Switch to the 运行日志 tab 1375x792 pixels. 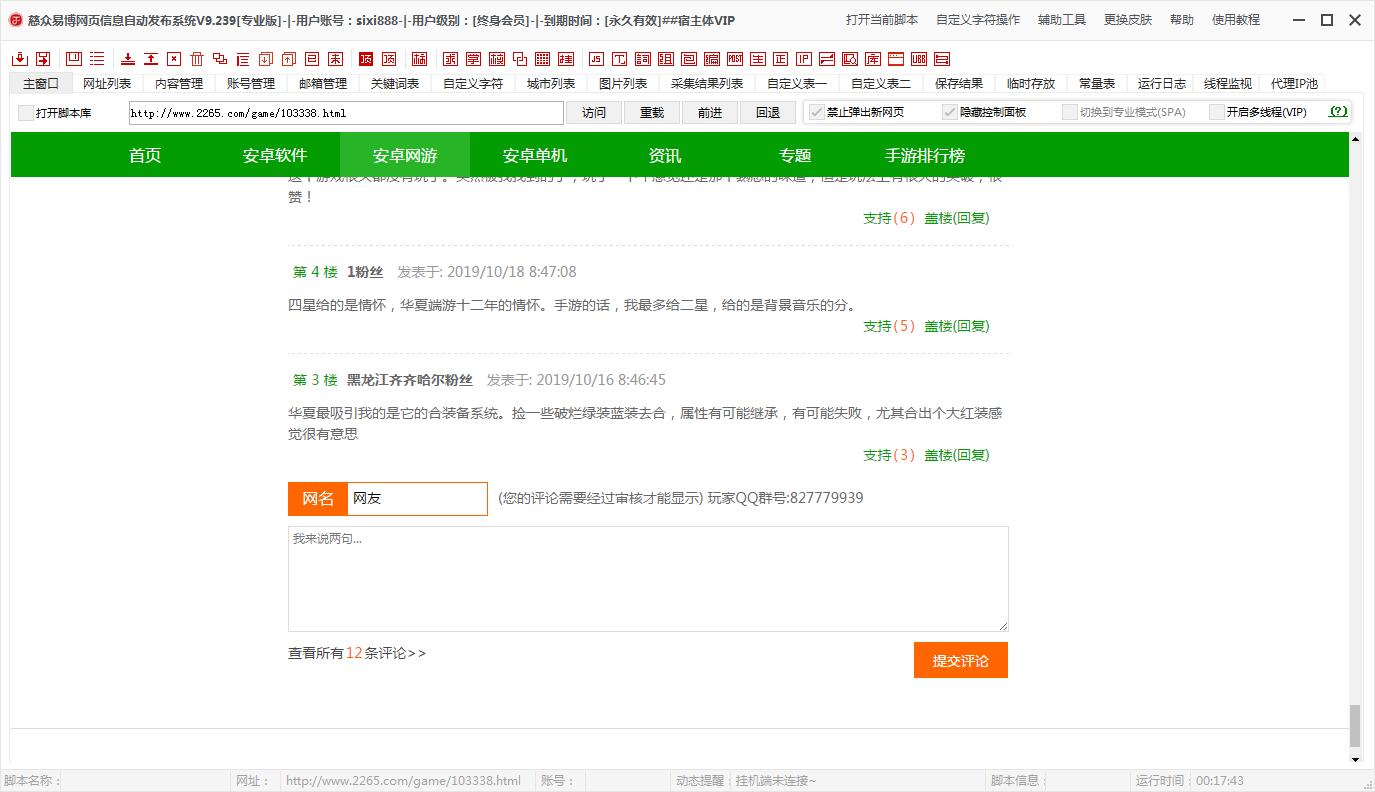(x=1162, y=84)
